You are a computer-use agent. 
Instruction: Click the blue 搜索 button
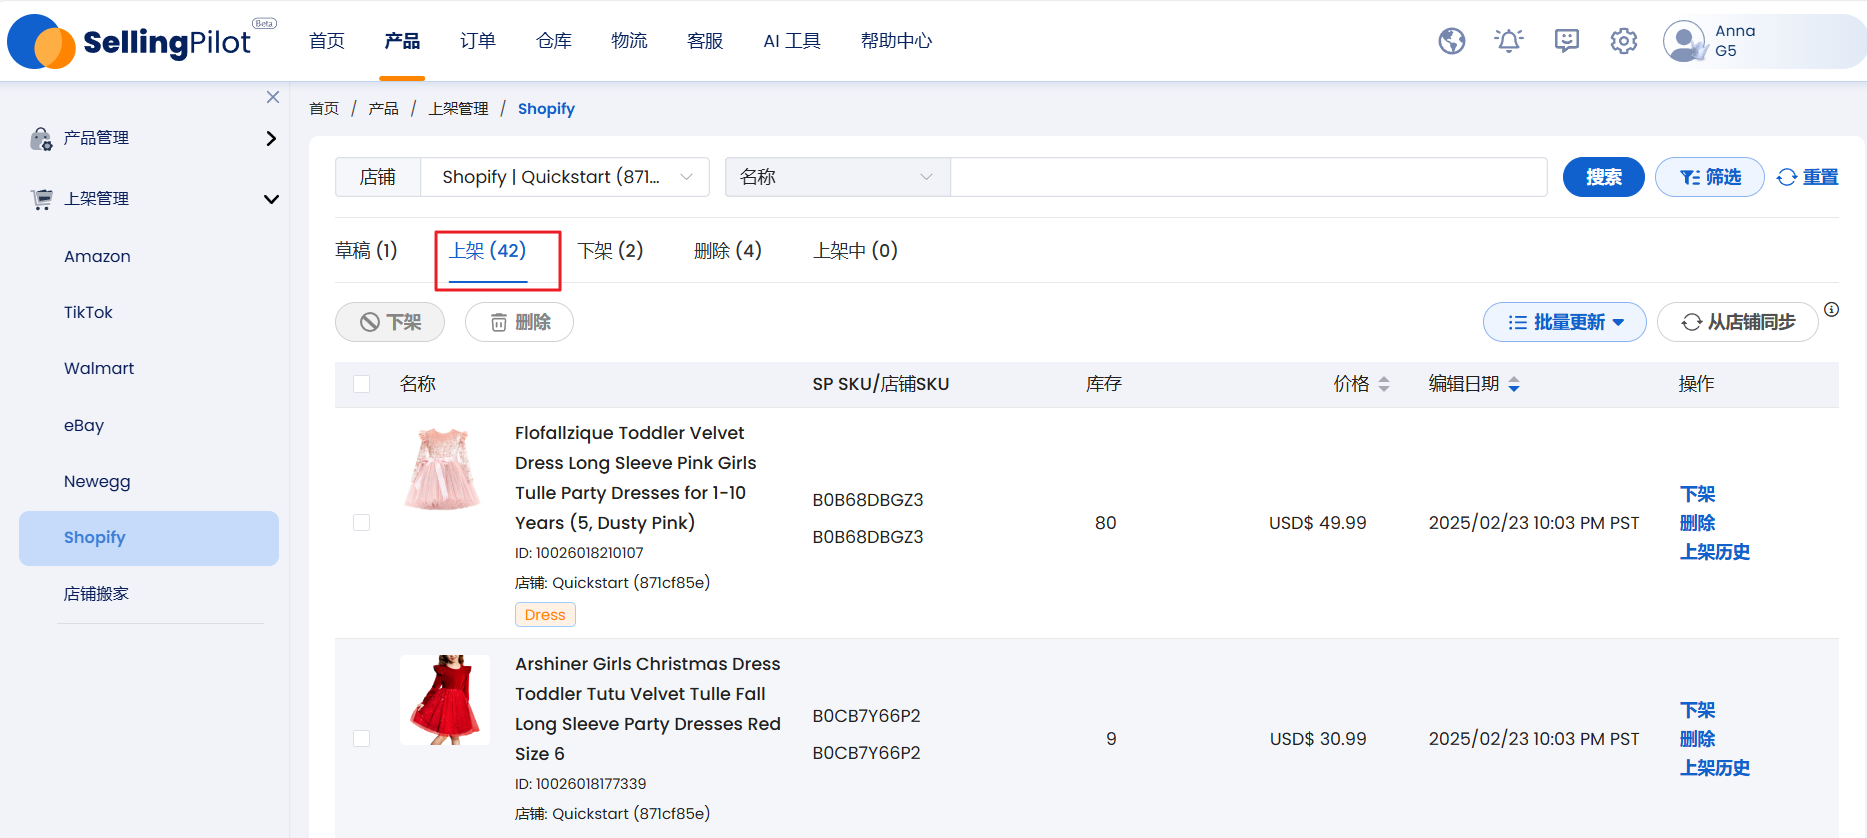[x=1603, y=177]
